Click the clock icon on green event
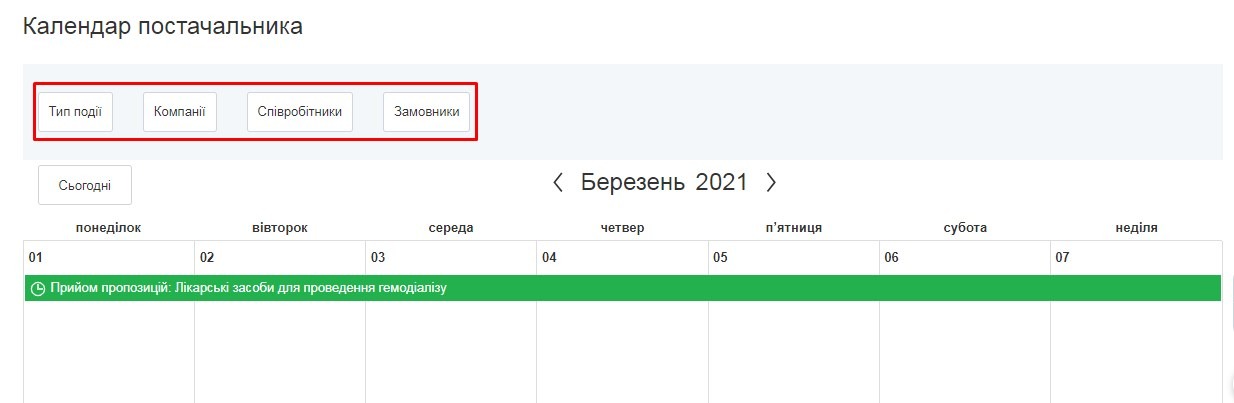The width and height of the screenshot is (1234, 403). [x=38, y=289]
